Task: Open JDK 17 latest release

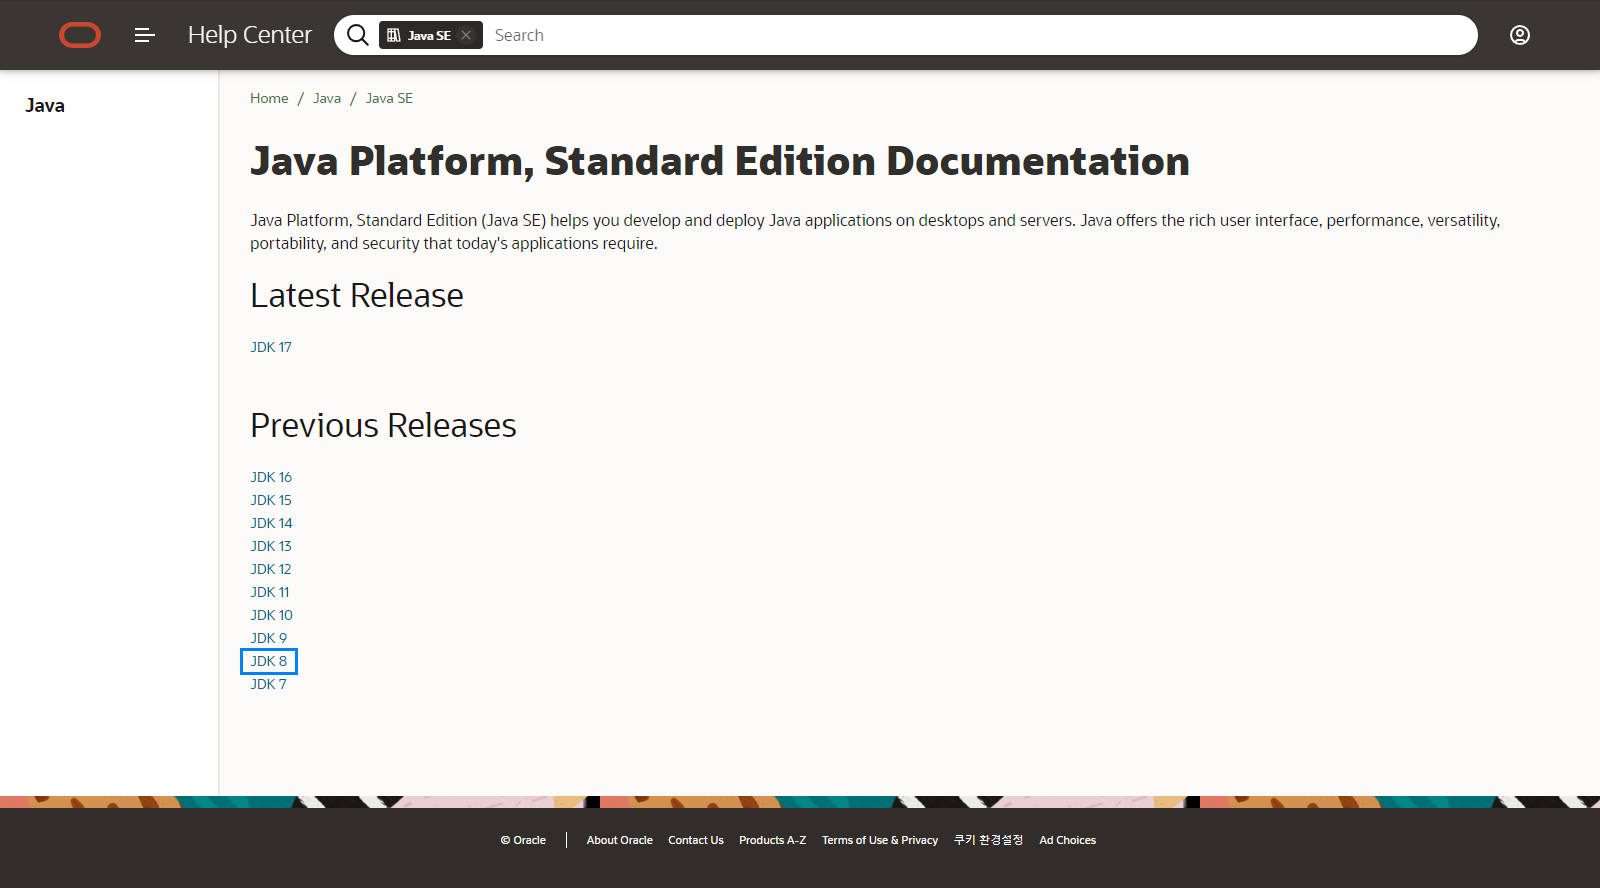Action: 271,347
